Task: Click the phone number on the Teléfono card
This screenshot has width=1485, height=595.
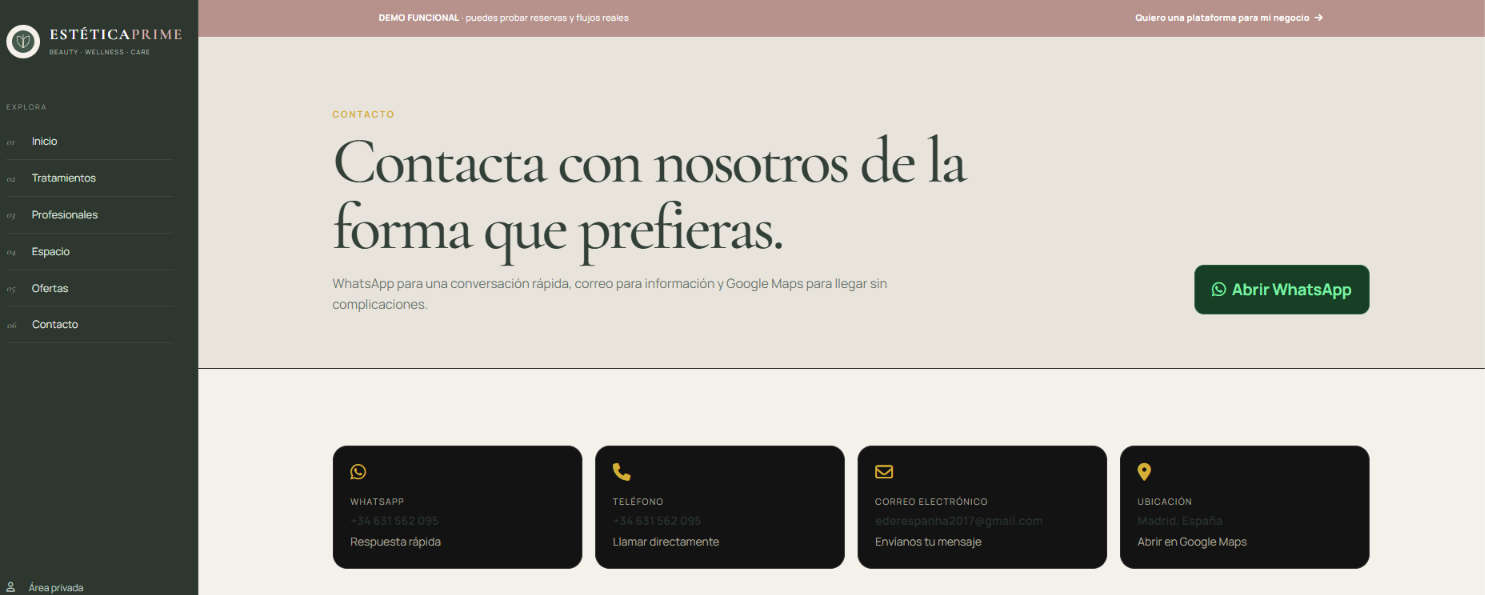Action: pyautogui.click(x=657, y=521)
